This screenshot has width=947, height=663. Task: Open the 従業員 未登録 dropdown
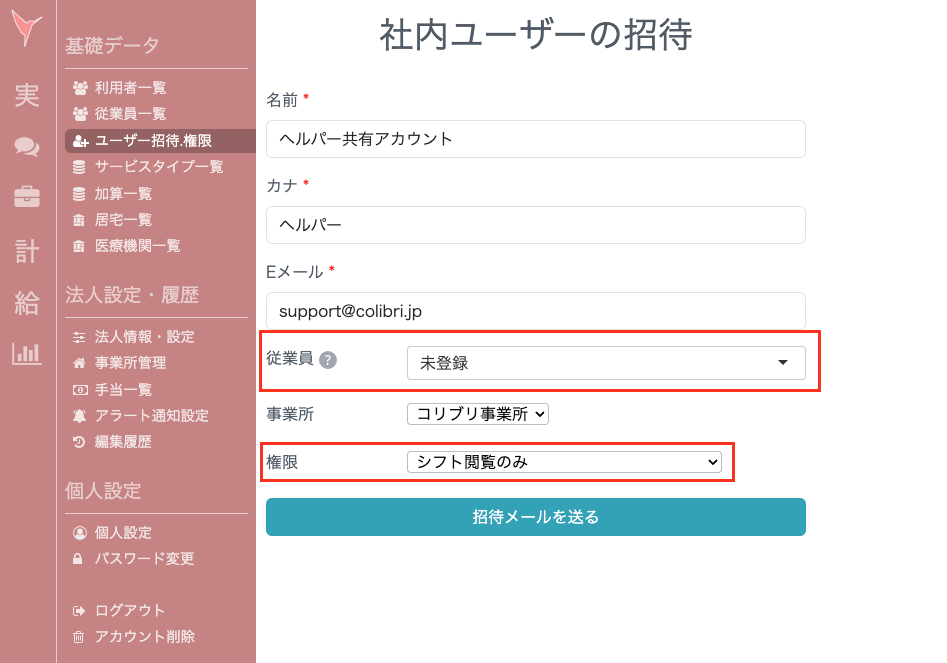tap(606, 363)
